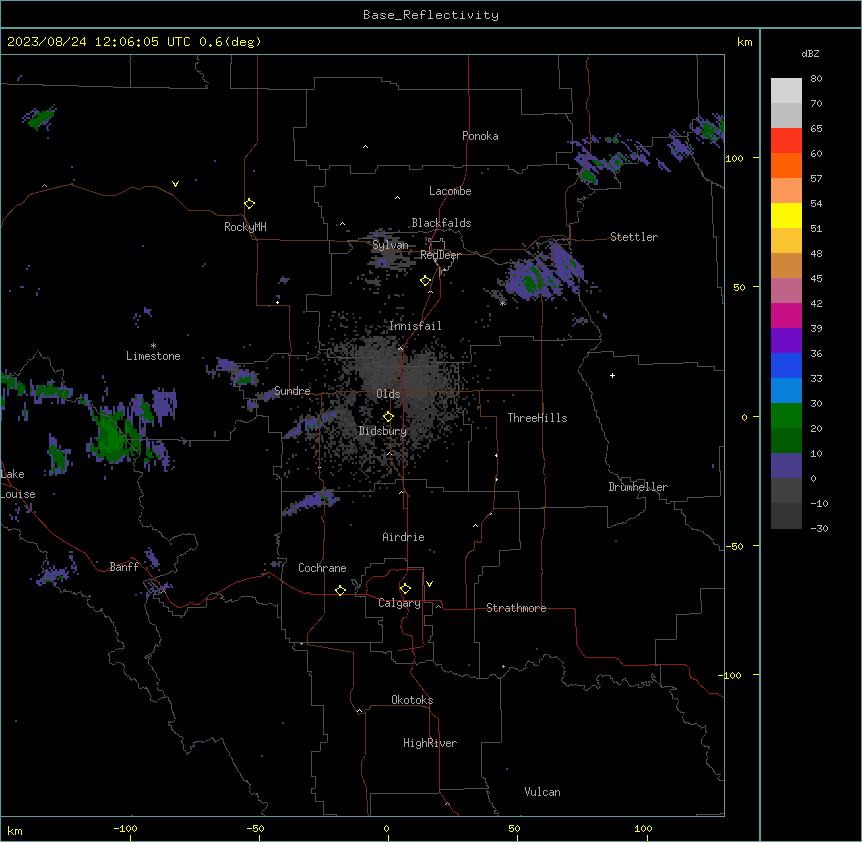Click the 50 km mark on the bottom axis
The width and height of the screenshot is (862, 842).
pos(514,828)
